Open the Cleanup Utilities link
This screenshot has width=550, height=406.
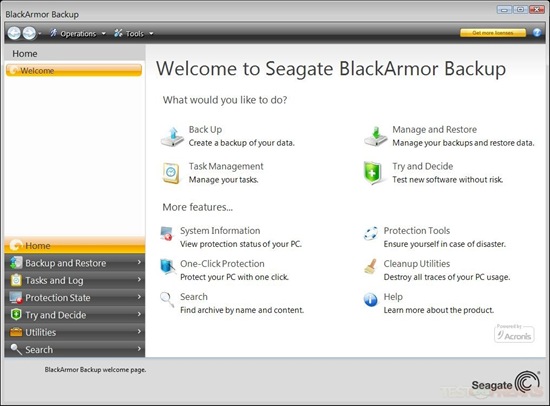417,264
